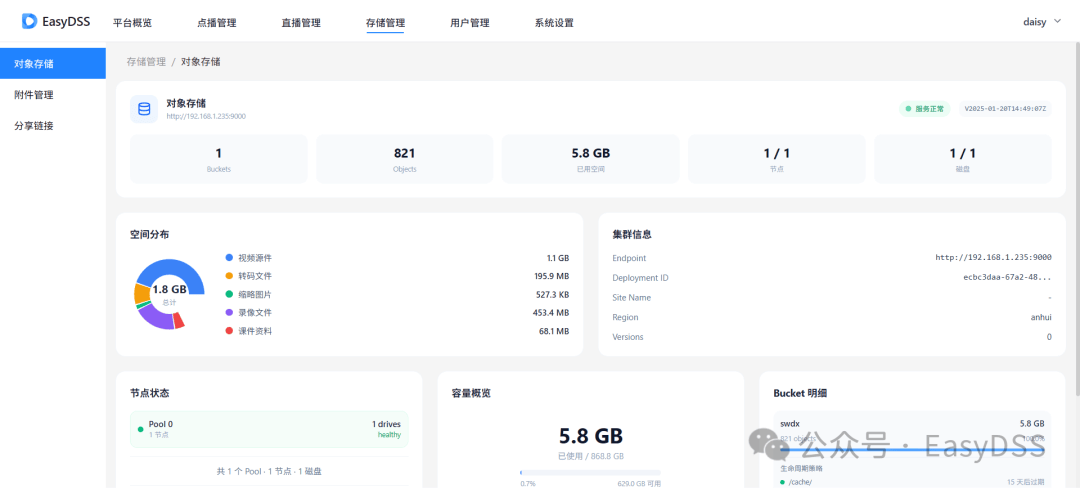This screenshot has height=489, width=1080.
Task: Click the 已使用 / 868.8 GB text
Action: point(591,456)
